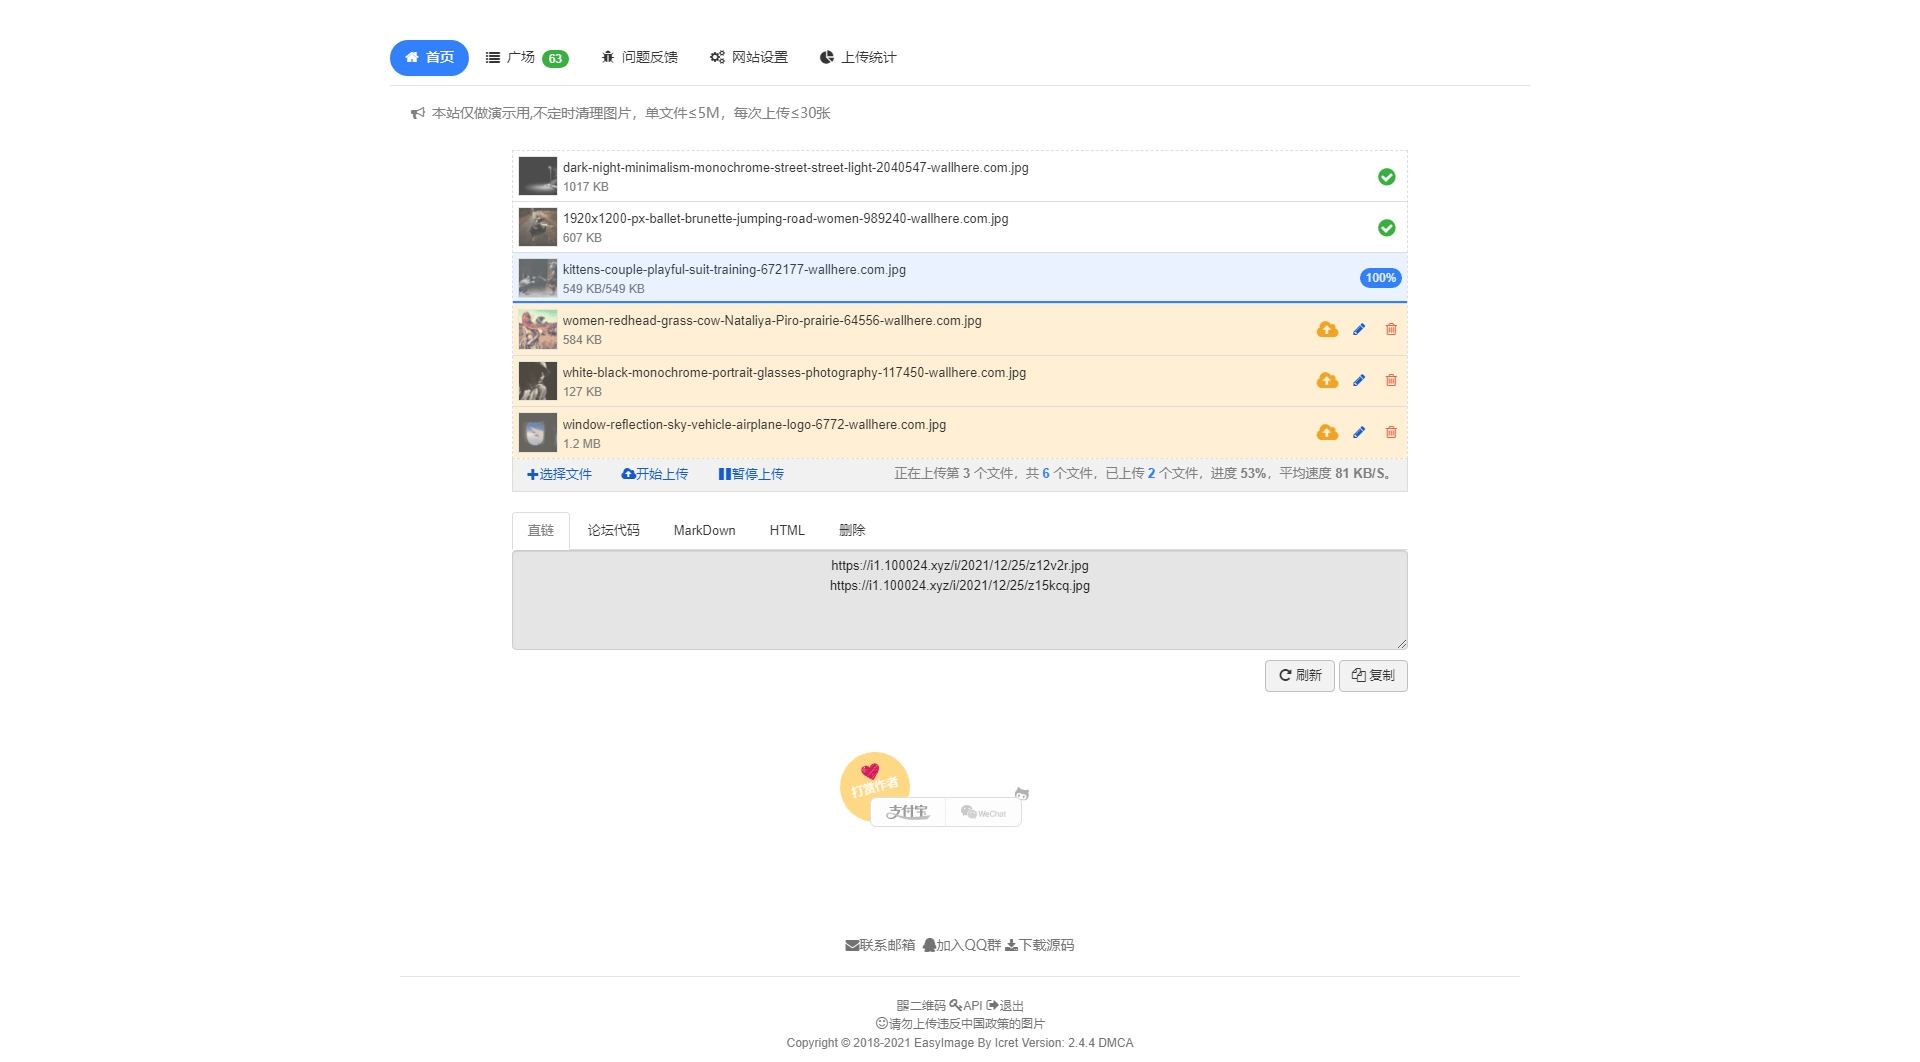Click thumbnail of women-redhead-grass-cow image
The image size is (1920, 1062).
[x=538, y=329]
